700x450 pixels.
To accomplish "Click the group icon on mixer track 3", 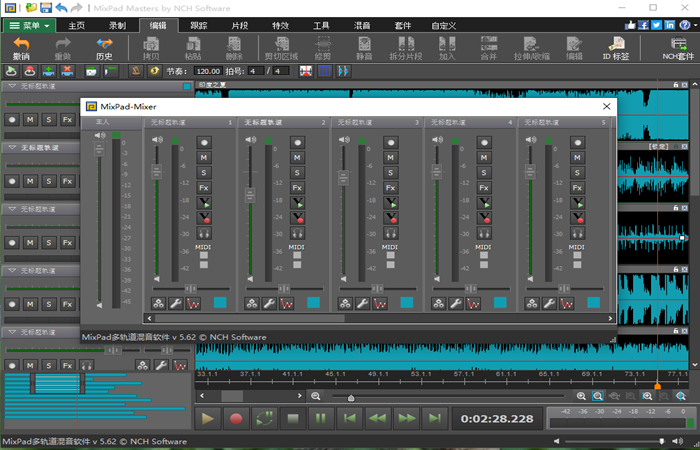I will pos(346,304).
